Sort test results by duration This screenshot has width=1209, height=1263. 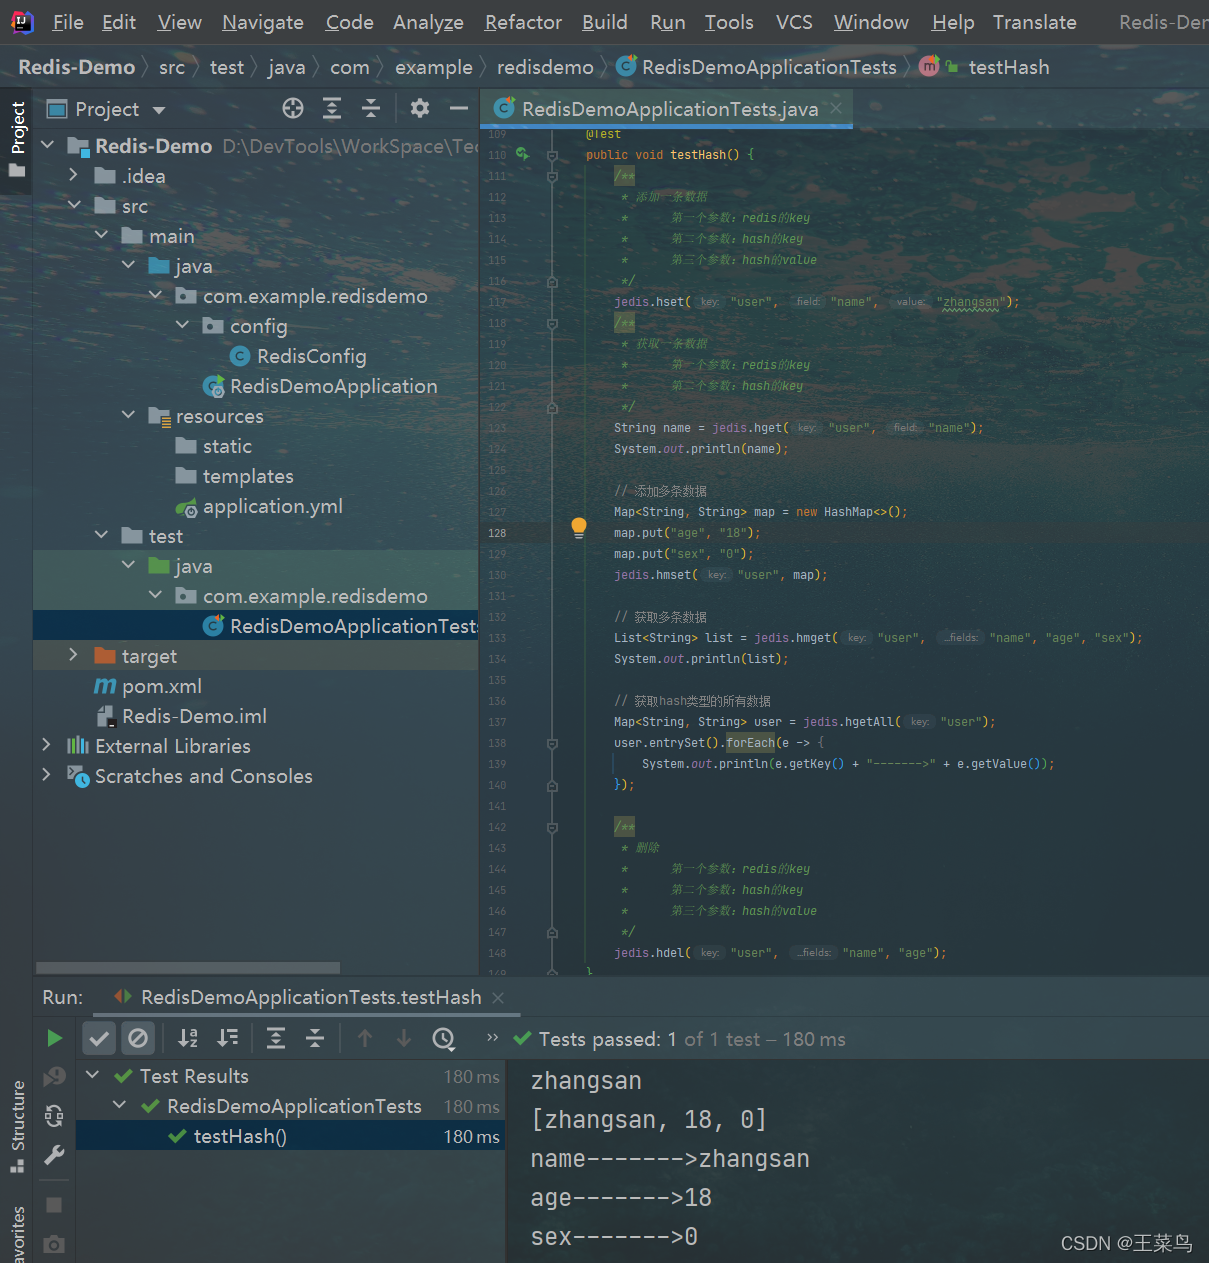tap(228, 1039)
